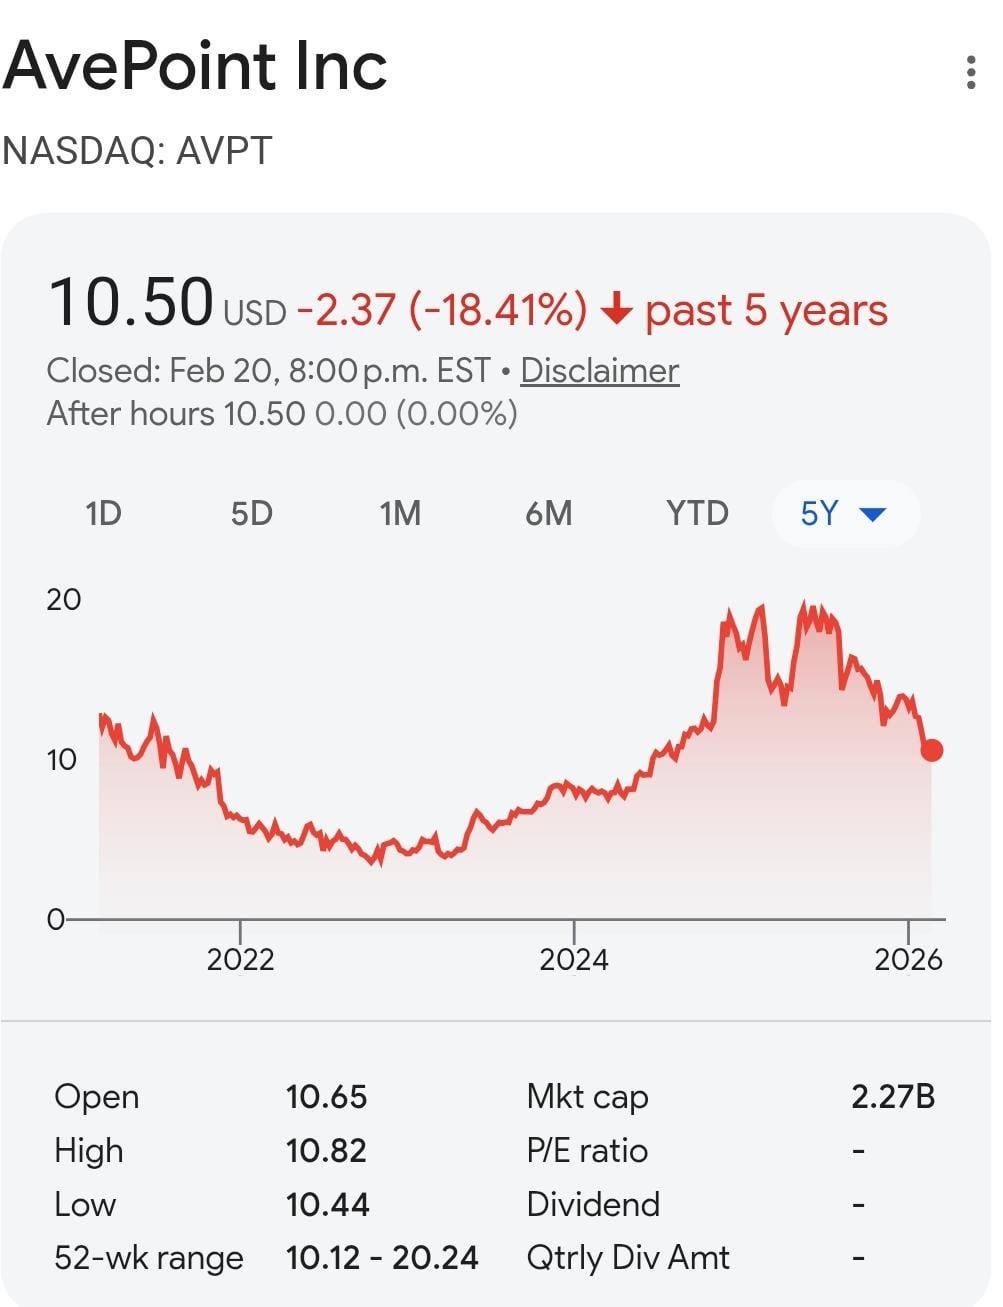Click the AvePoint Inc company title

[195, 66]
